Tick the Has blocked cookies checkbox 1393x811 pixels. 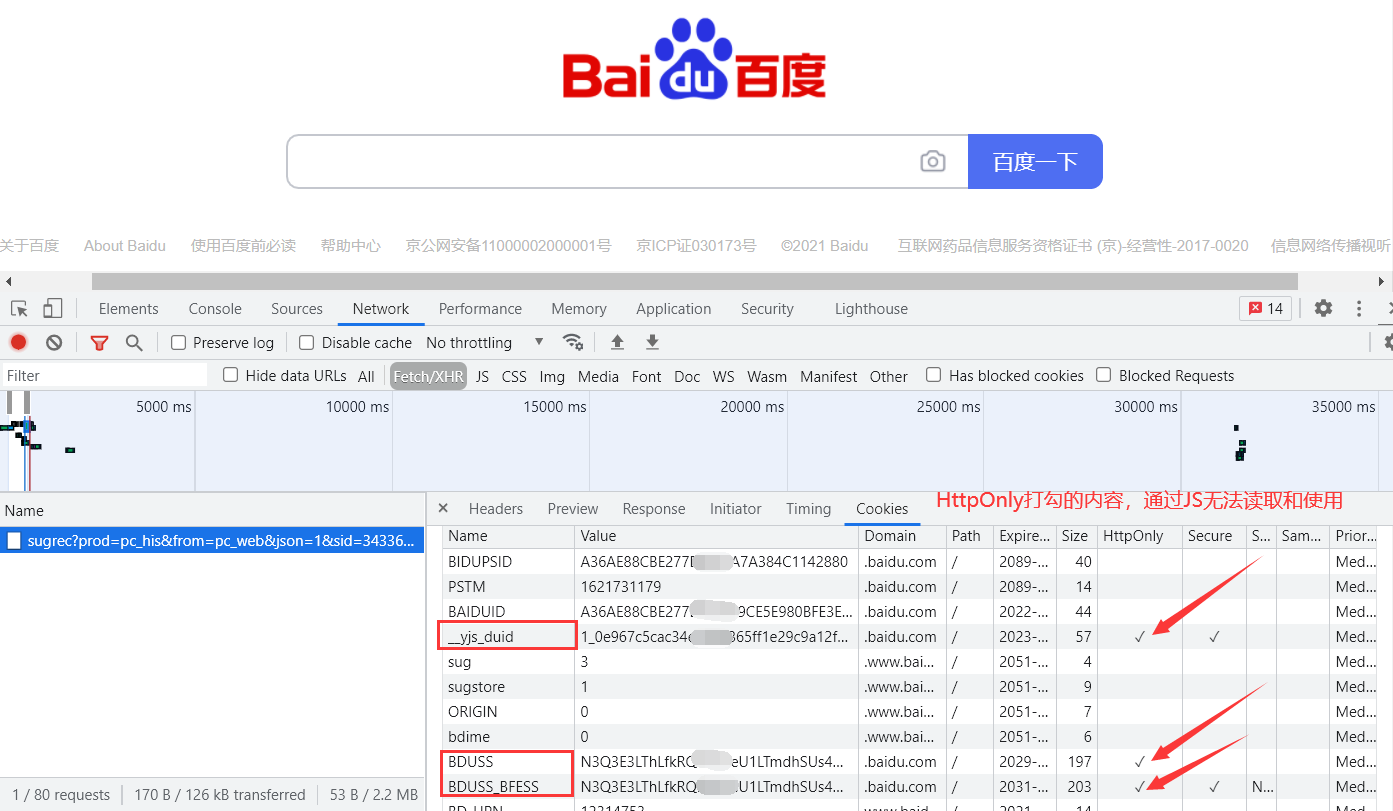click(934, 375)
